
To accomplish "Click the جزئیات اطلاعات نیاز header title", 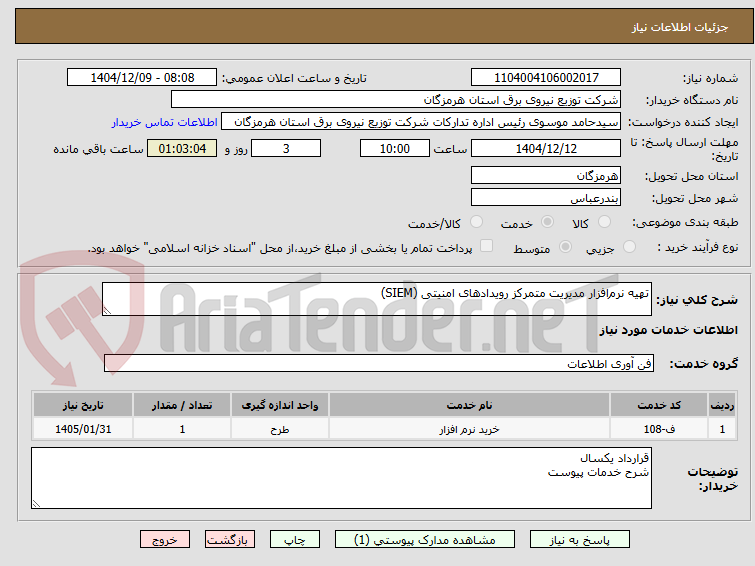I will click(680, 27).
